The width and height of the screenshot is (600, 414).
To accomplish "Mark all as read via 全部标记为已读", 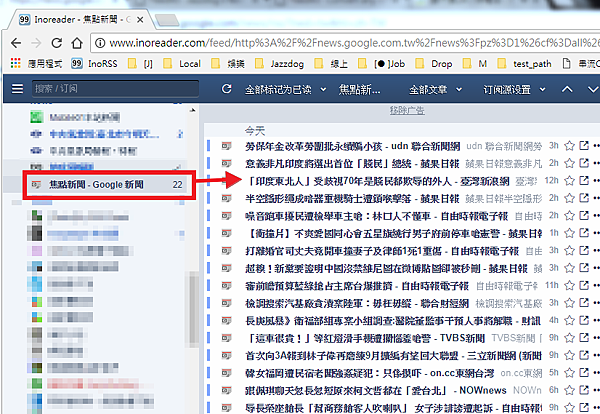I will click(x=278, y=90).
